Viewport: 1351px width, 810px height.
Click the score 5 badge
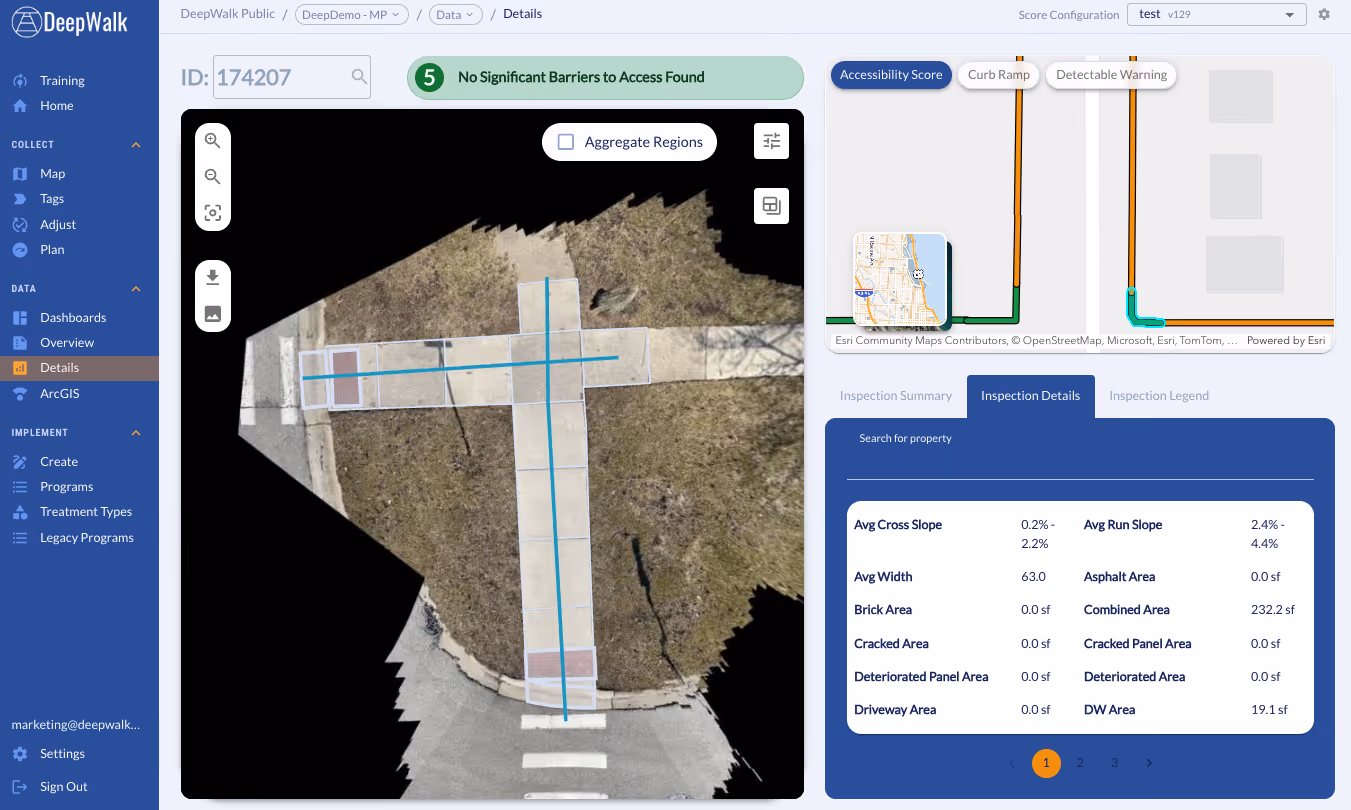pos(429,77)
